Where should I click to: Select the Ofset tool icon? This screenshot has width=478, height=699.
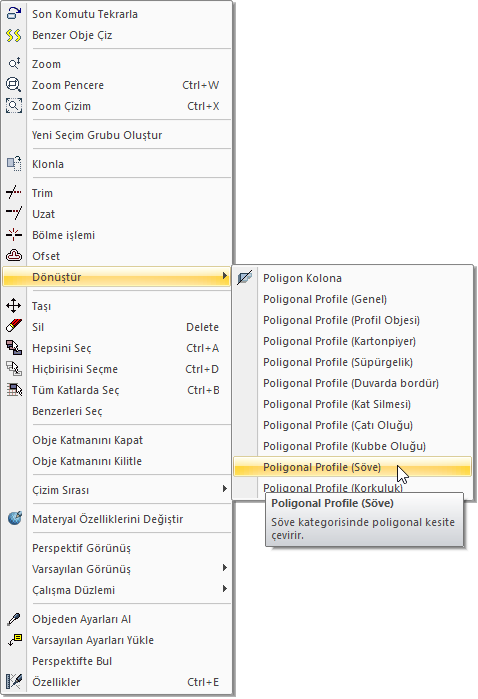(14, 255)
